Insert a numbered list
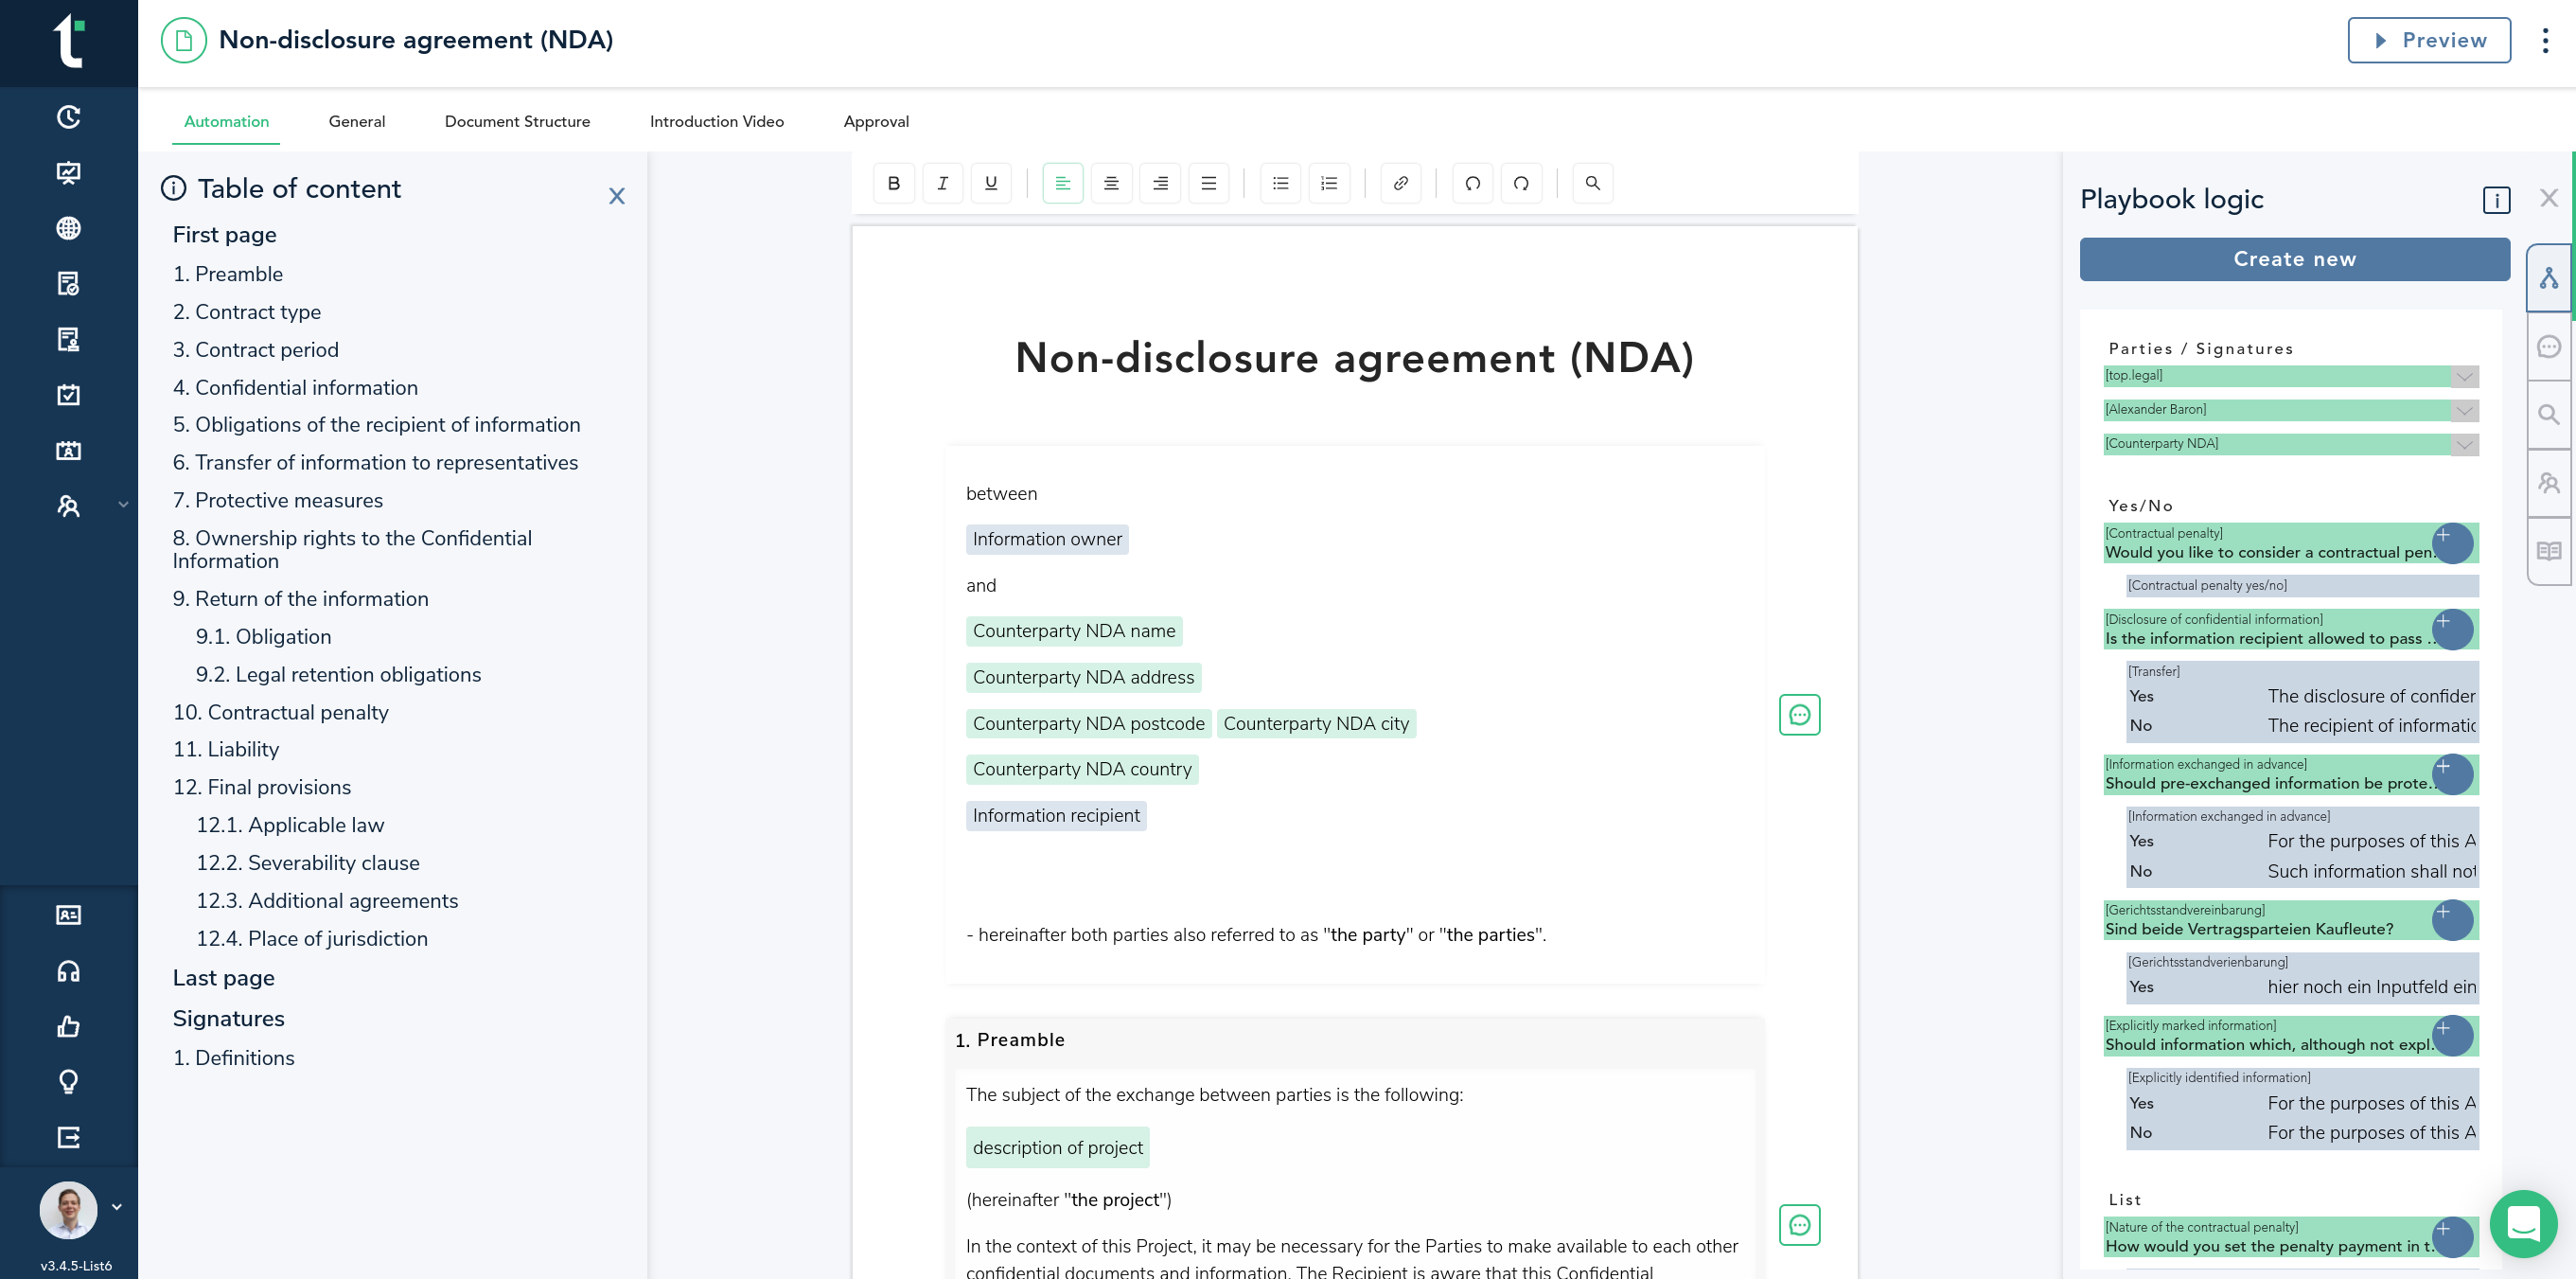The image size is (2576, 1279). point(1329,183)
